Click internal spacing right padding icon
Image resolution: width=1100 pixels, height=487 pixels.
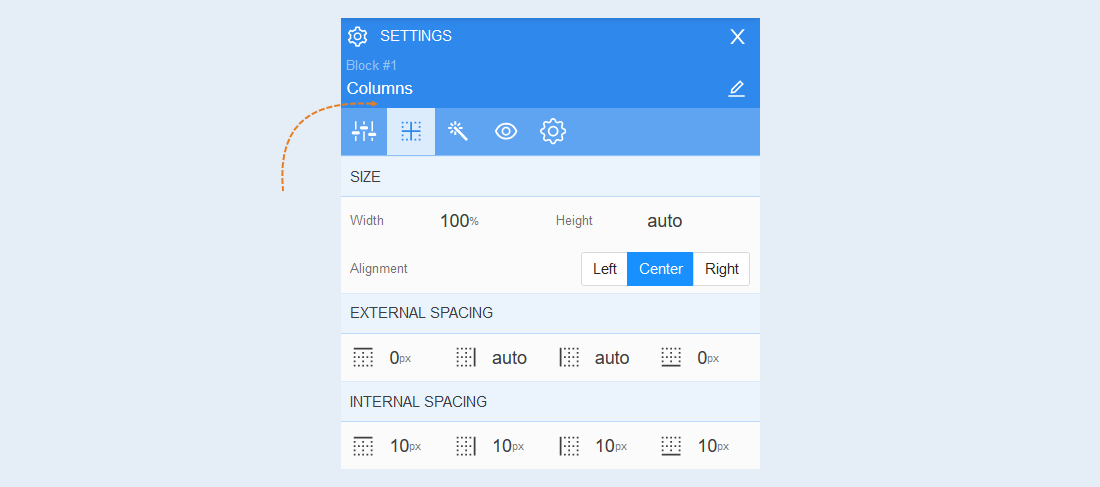click(x=467, y=446)
